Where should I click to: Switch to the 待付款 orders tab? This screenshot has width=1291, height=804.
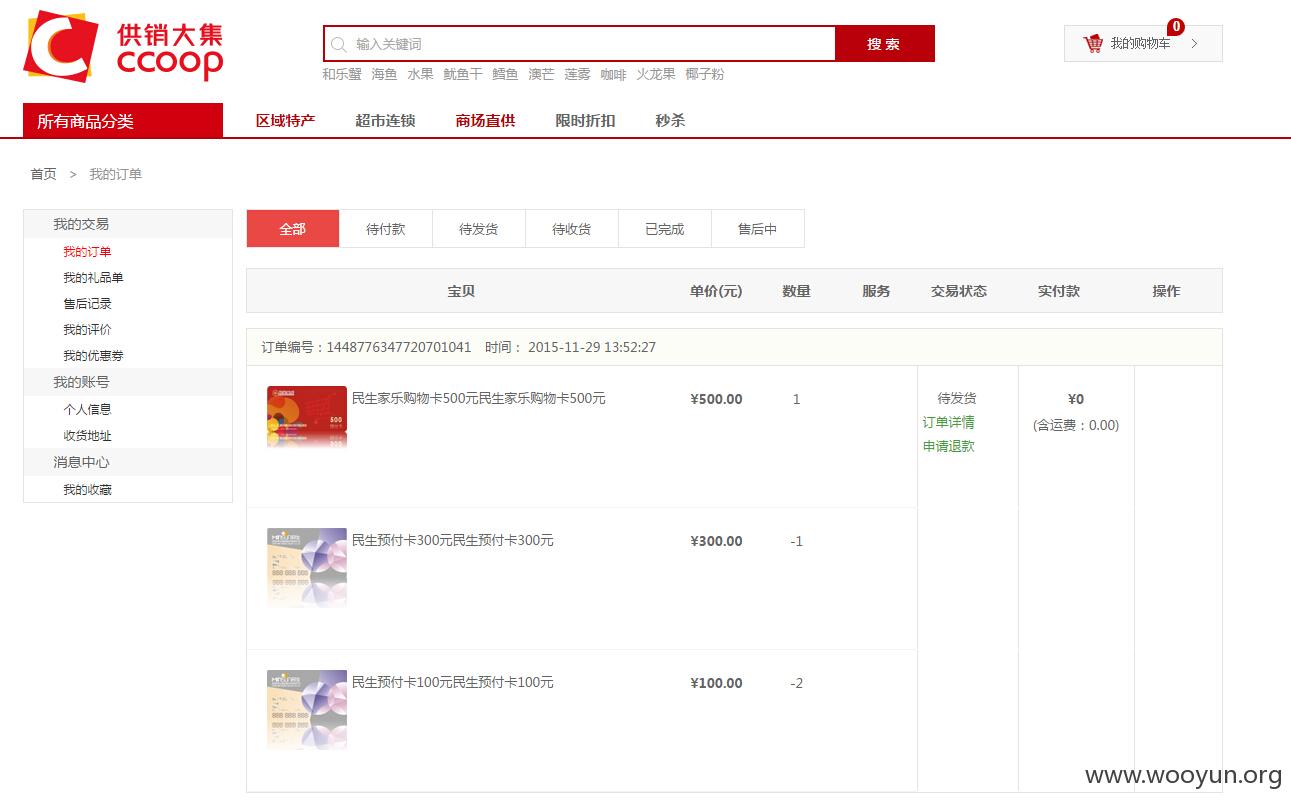click(386, 229)
